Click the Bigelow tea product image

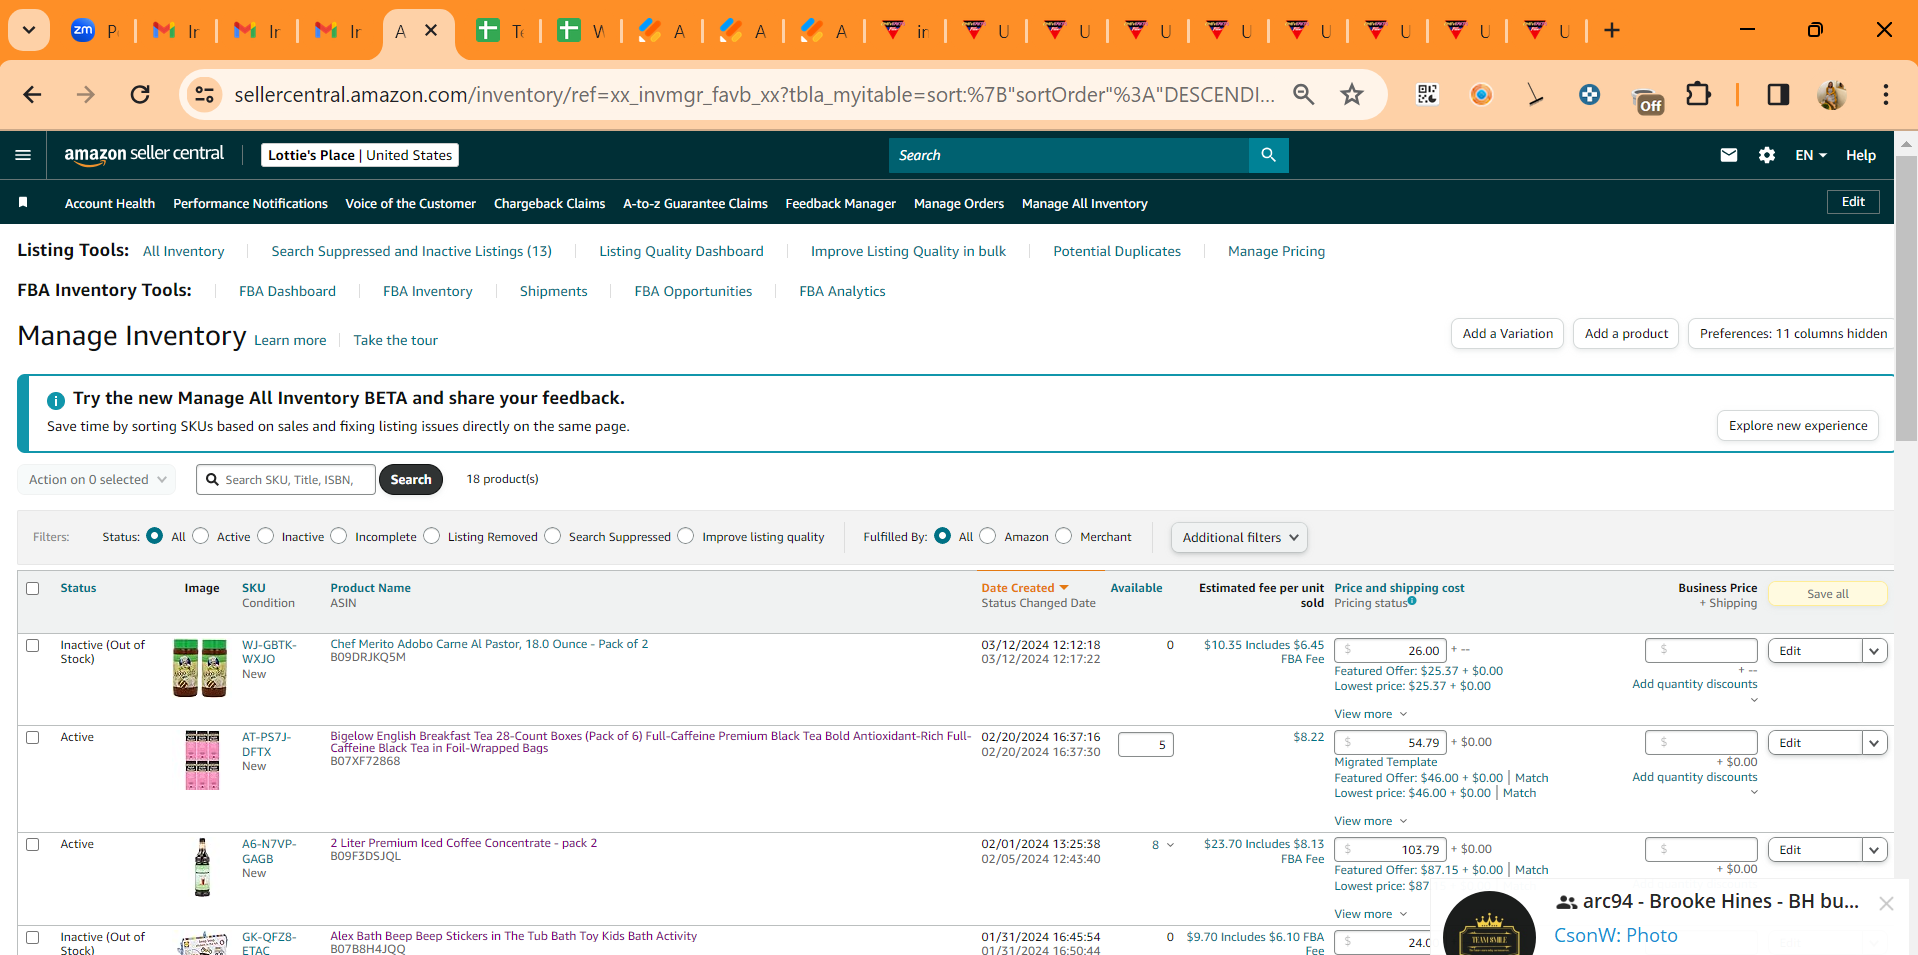pos(202,760)
